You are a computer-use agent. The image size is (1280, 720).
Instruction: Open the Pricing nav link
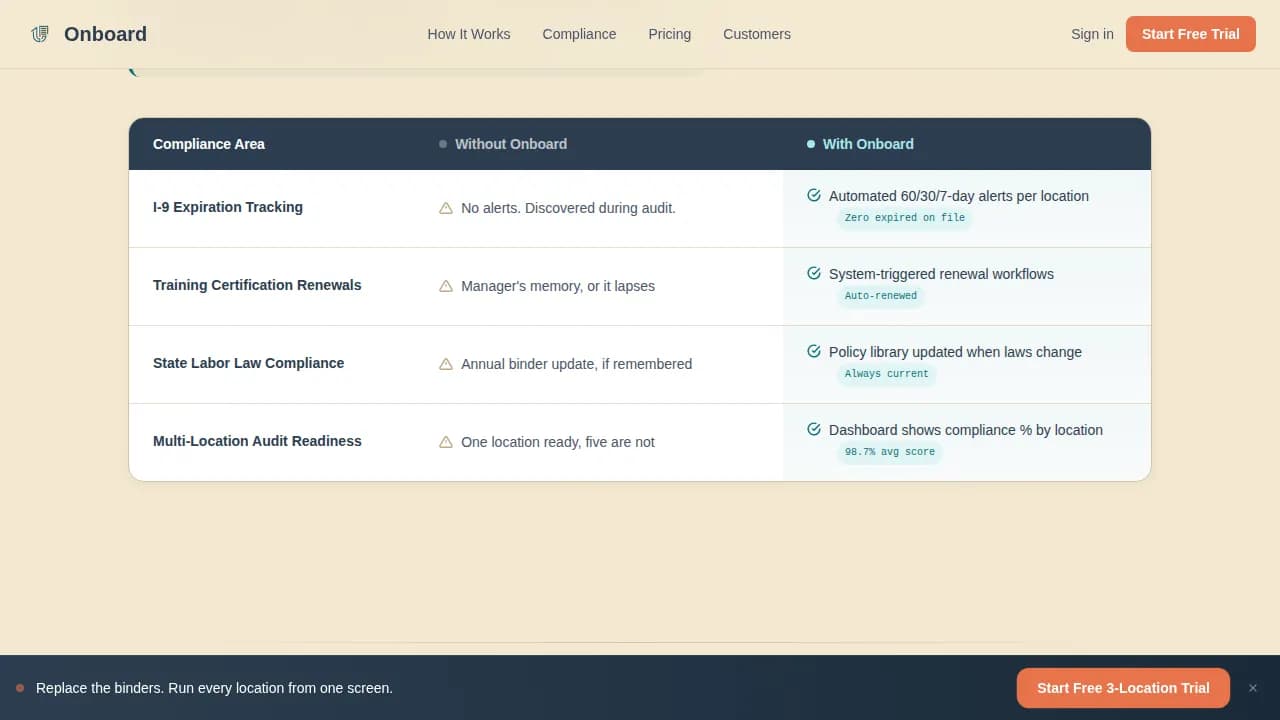click(669, 34)
